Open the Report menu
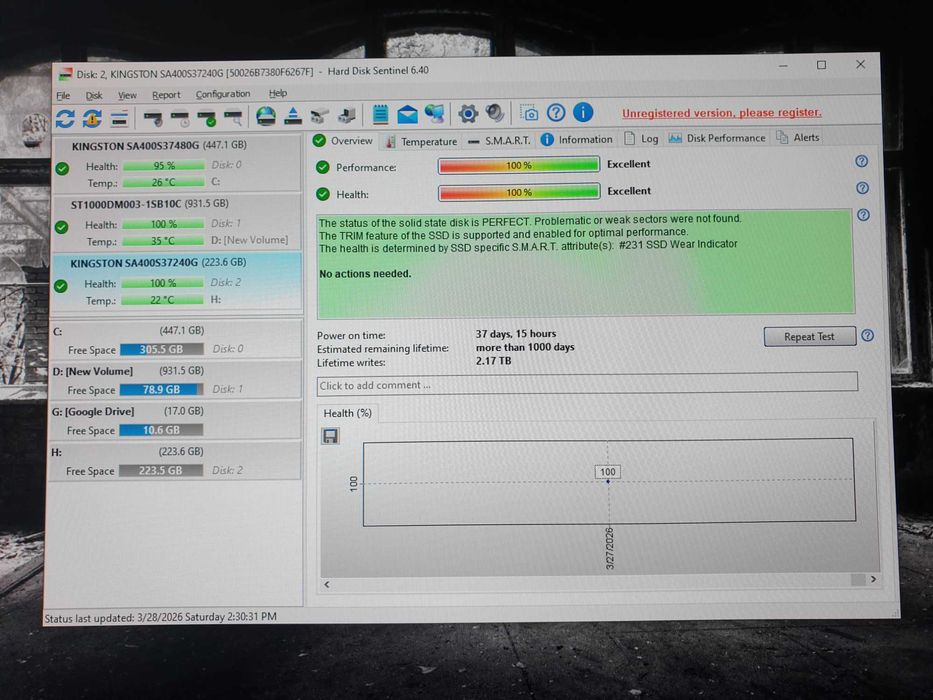This screenshot has height=700, width=933. click(166, 95)
